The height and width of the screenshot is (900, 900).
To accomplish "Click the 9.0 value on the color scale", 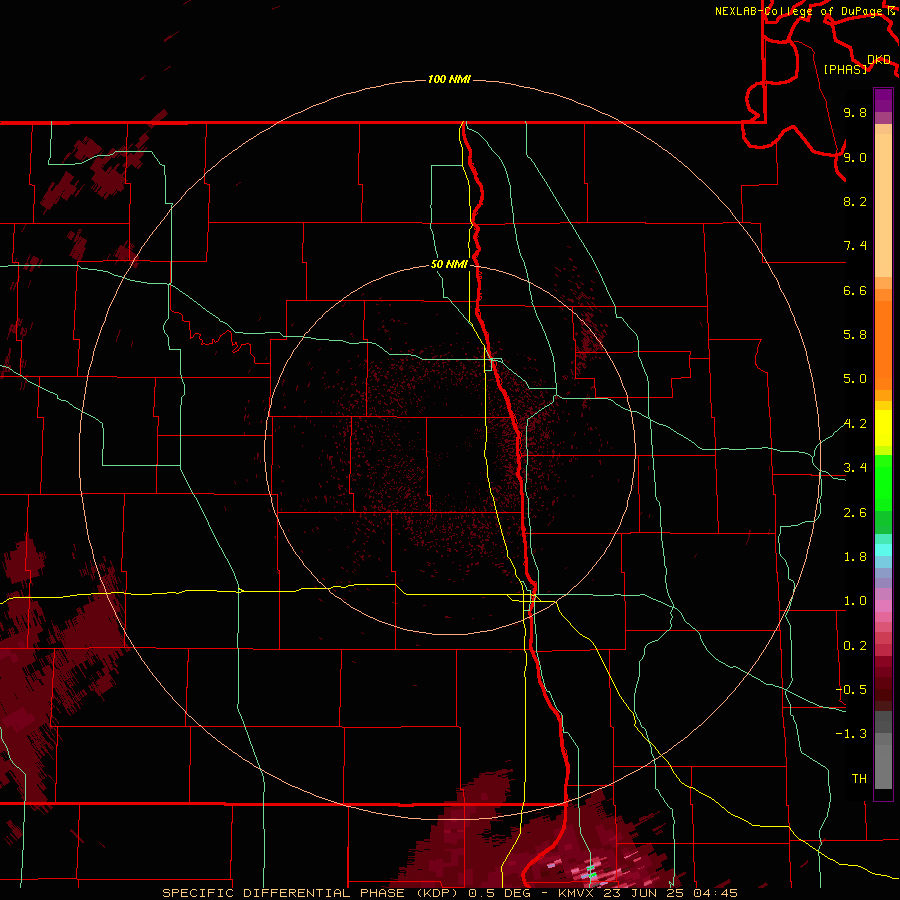I will 855,157.
